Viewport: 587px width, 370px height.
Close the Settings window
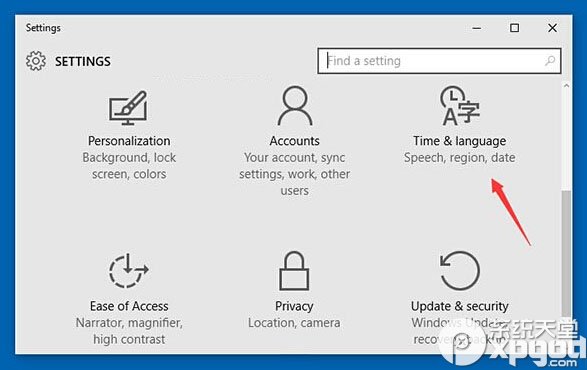point(552,28)
